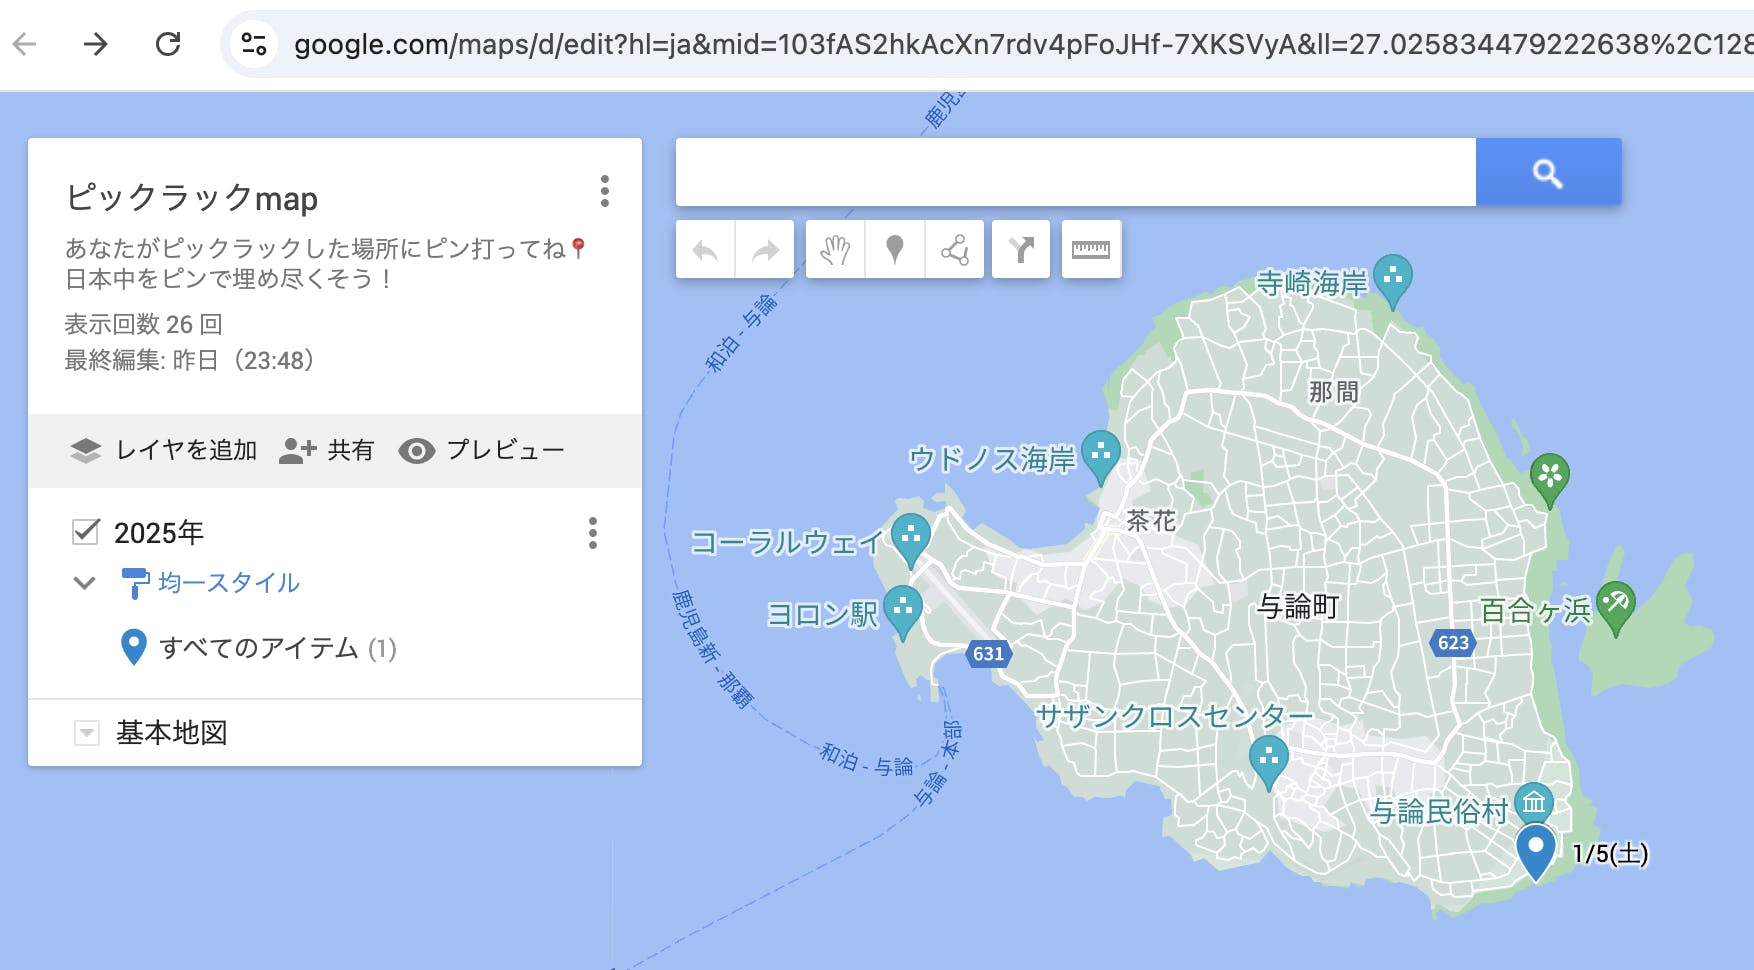Open the ピックラックmap title options menu
Image resolution: width=1754 pixels, height=970 pixels.
(x=604, y=191)
